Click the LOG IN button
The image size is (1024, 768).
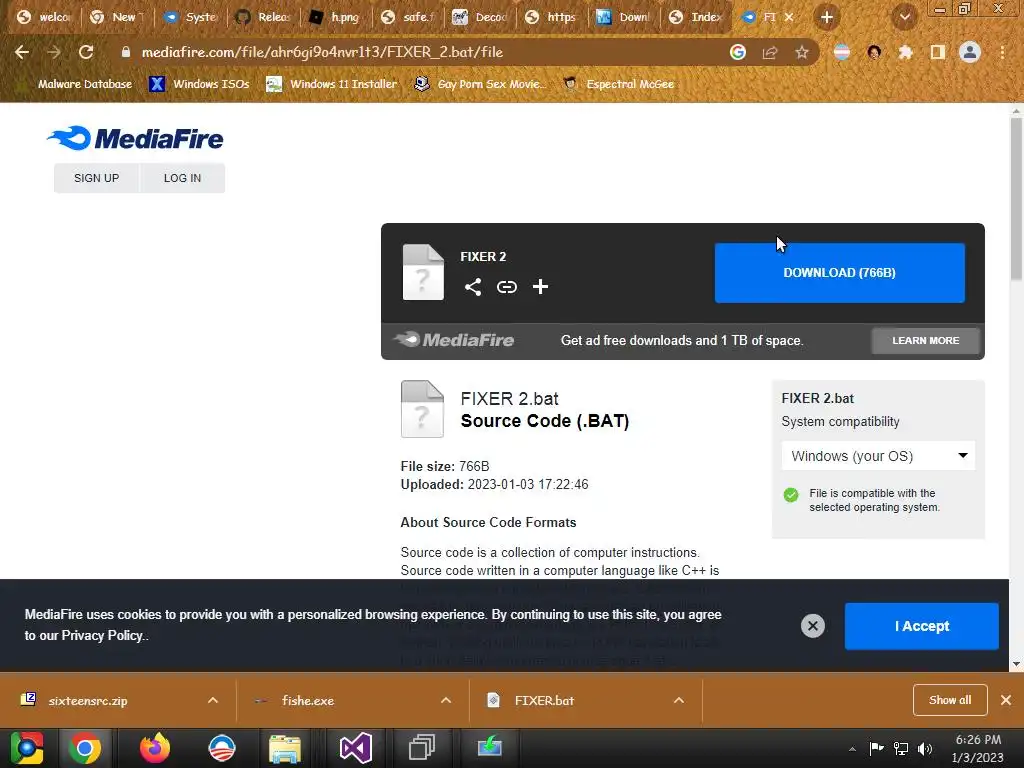182,178
